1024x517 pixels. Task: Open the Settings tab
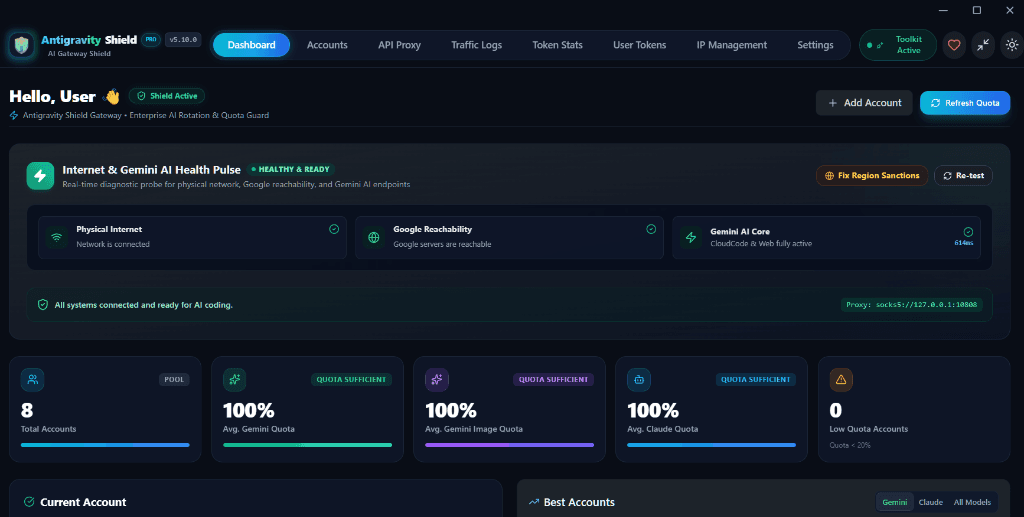pyautogui.click(x=815, y=45)
